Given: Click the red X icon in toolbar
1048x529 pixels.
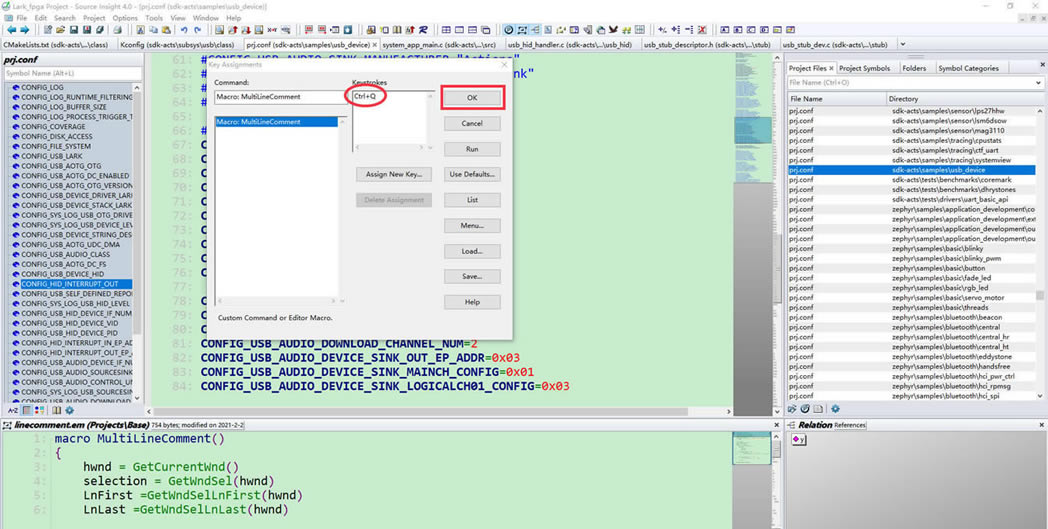Looking at the screenshot, I should point(702,30).
